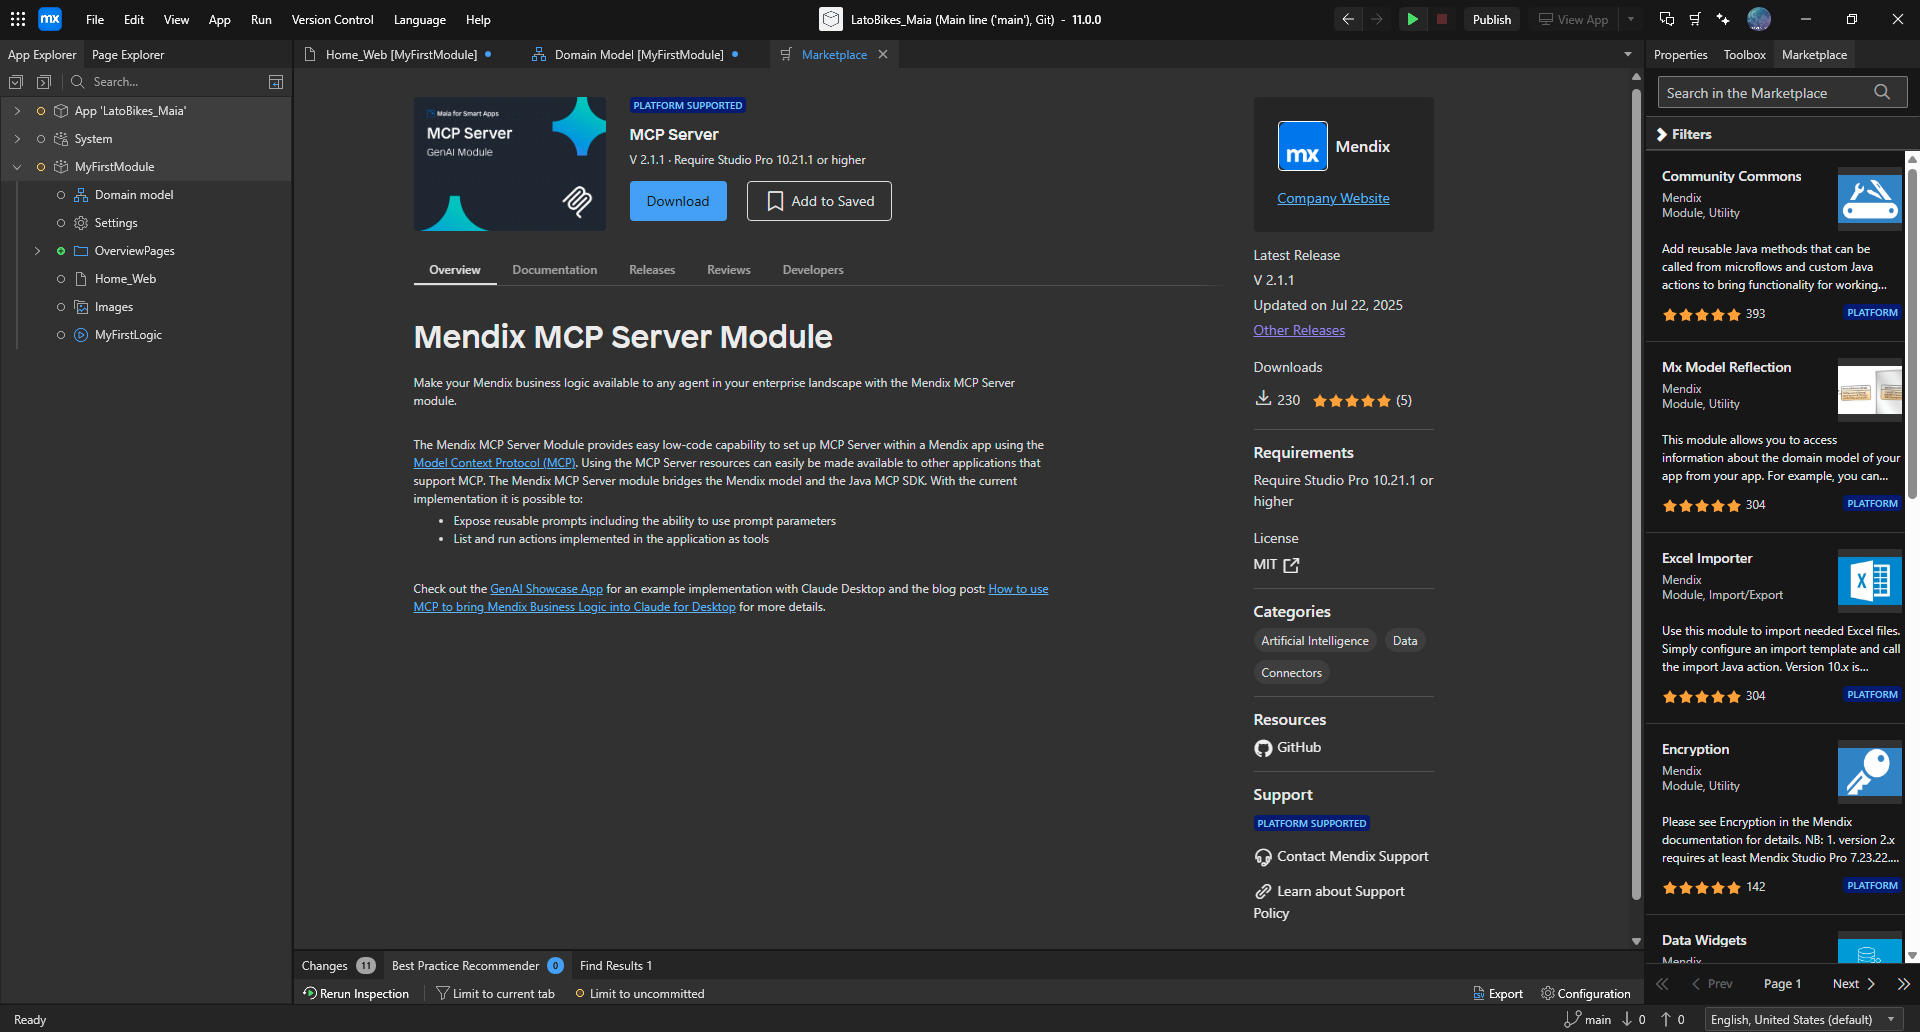Click the blue Download button
The width and height of the screenshot is (1920, 1032).
[677, 201]
